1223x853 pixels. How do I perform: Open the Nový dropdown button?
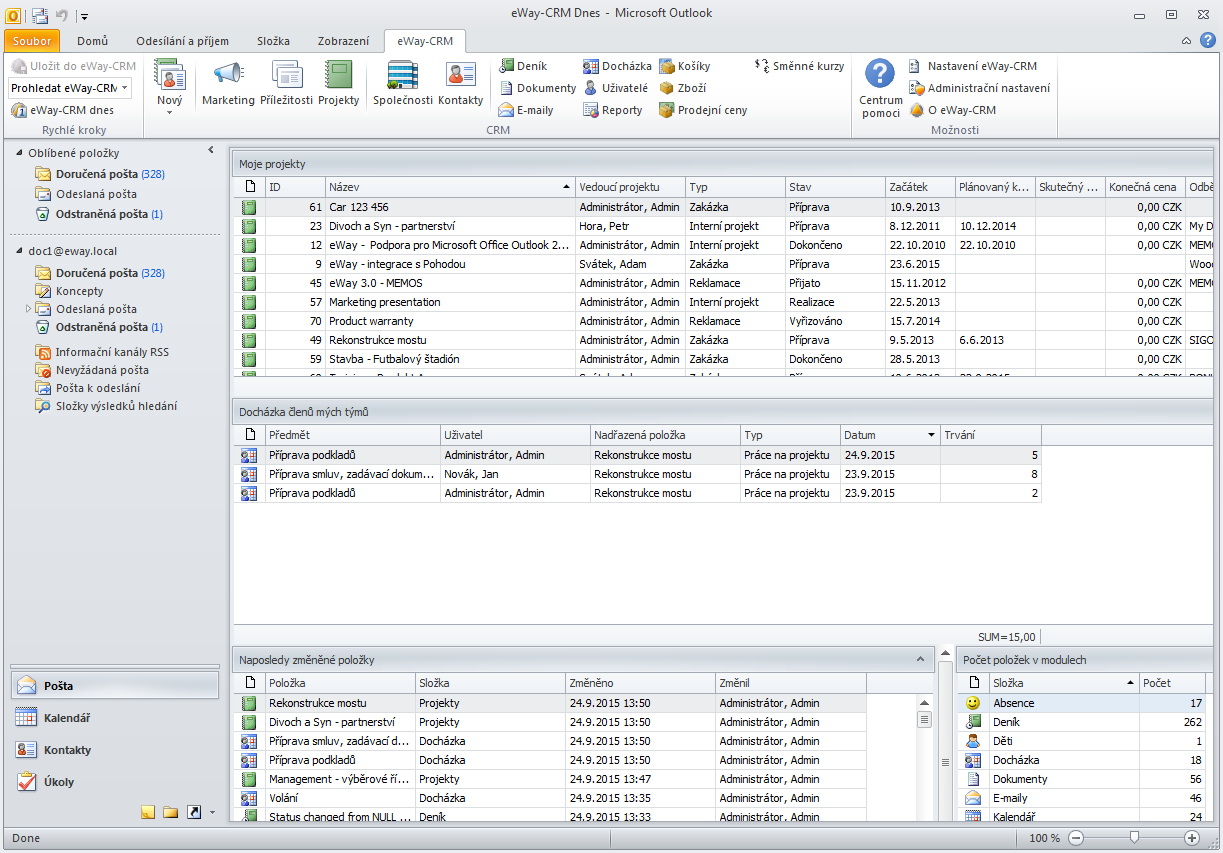coord(170,88)
